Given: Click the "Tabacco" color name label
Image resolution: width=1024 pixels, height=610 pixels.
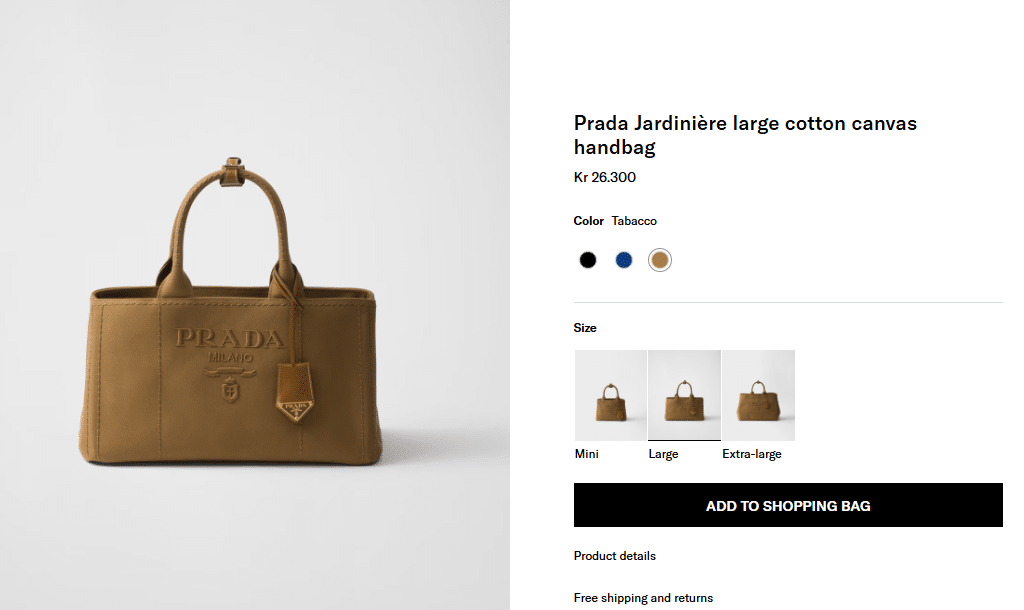Looking at the screenshot, I should click(634, 221).
